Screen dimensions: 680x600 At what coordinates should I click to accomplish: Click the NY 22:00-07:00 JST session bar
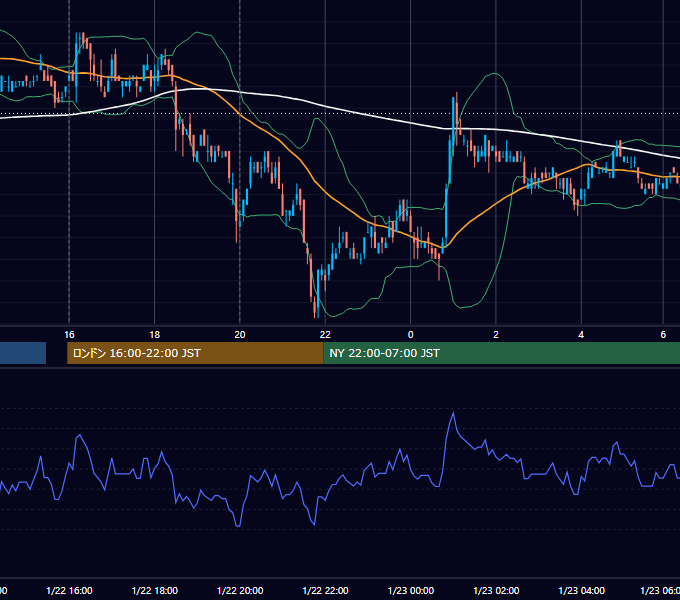click(501, 353)
